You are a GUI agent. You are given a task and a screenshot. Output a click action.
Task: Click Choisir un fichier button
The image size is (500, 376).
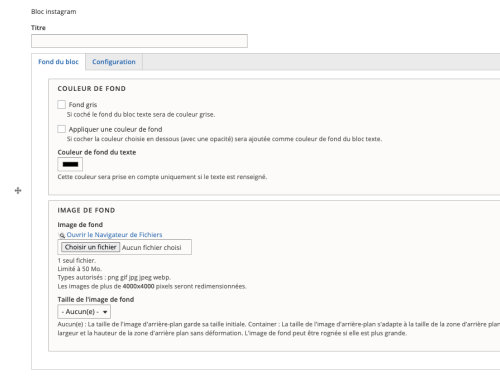coord(90,247)
